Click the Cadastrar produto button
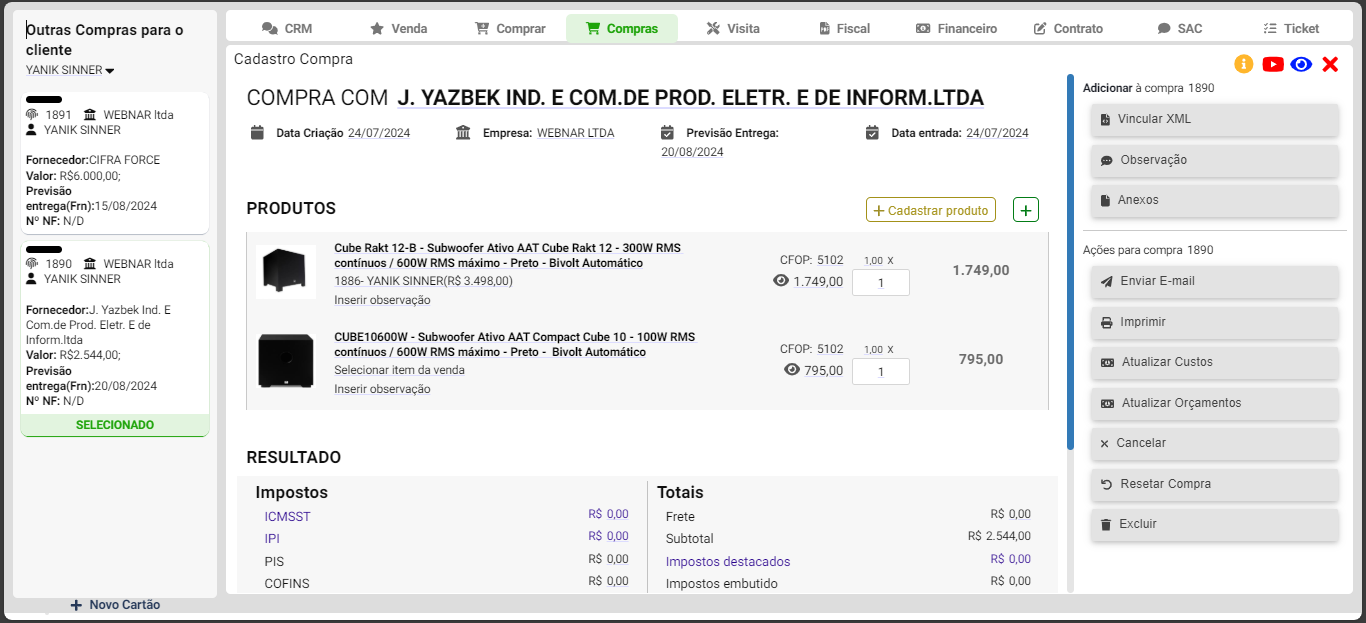 coord(930,210)
